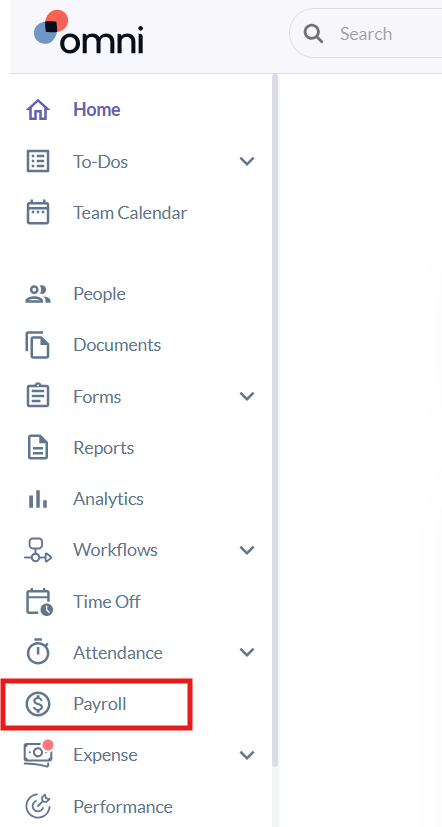Viewport: 442px width, 827px height.
Task: Open the Performance menu entry
Action: coord(123,806)
